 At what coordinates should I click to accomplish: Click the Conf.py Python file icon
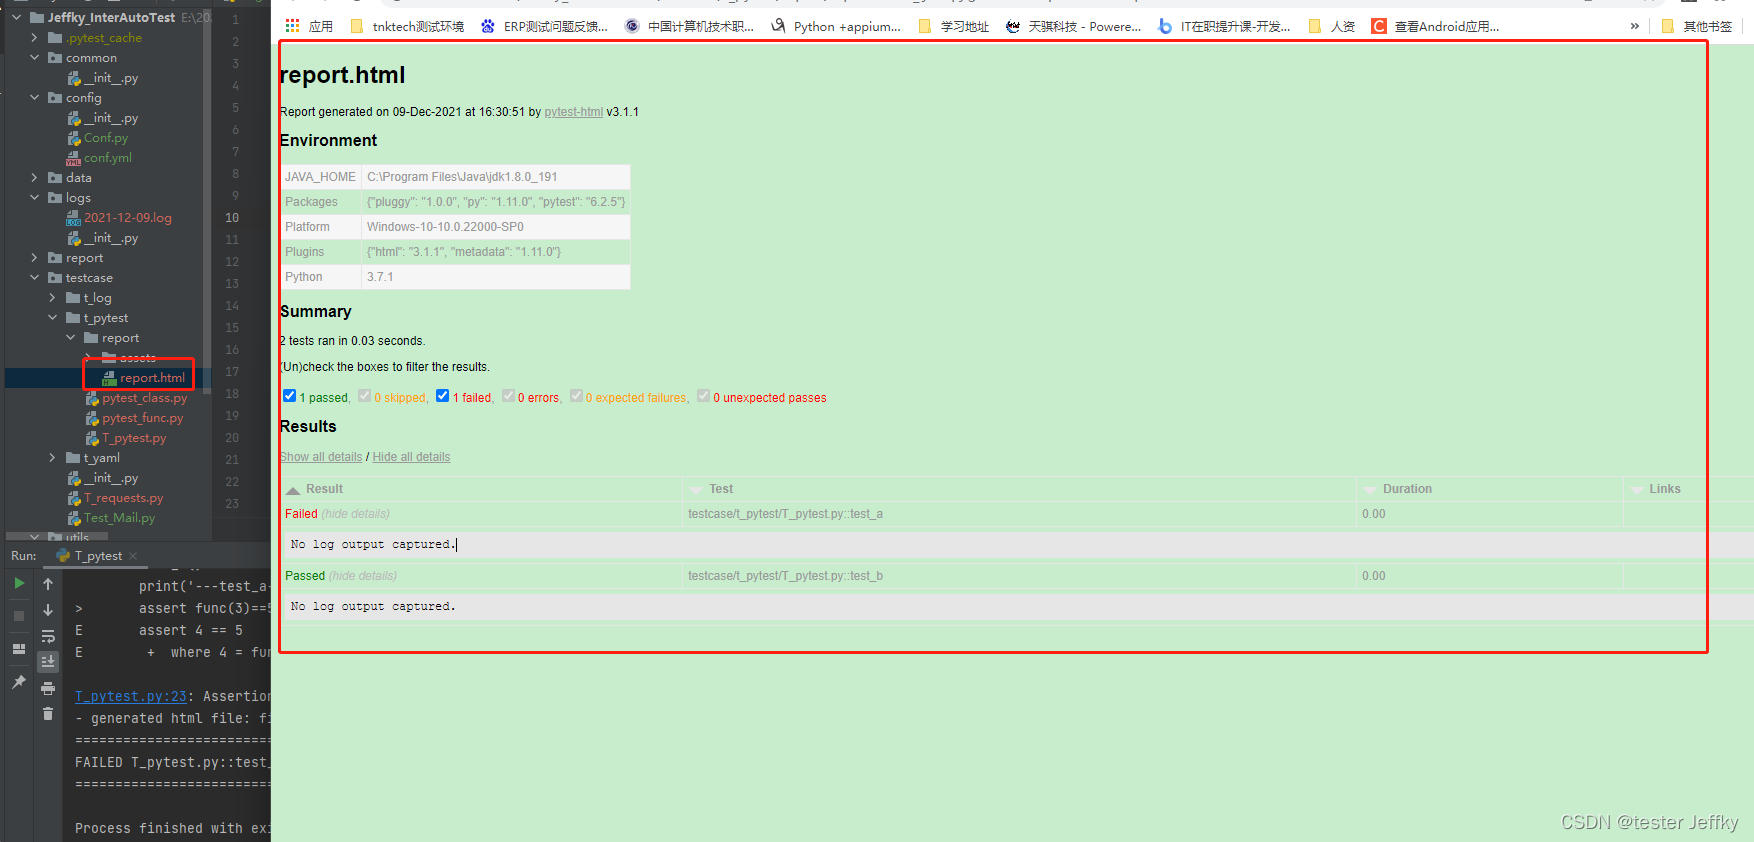74,138
